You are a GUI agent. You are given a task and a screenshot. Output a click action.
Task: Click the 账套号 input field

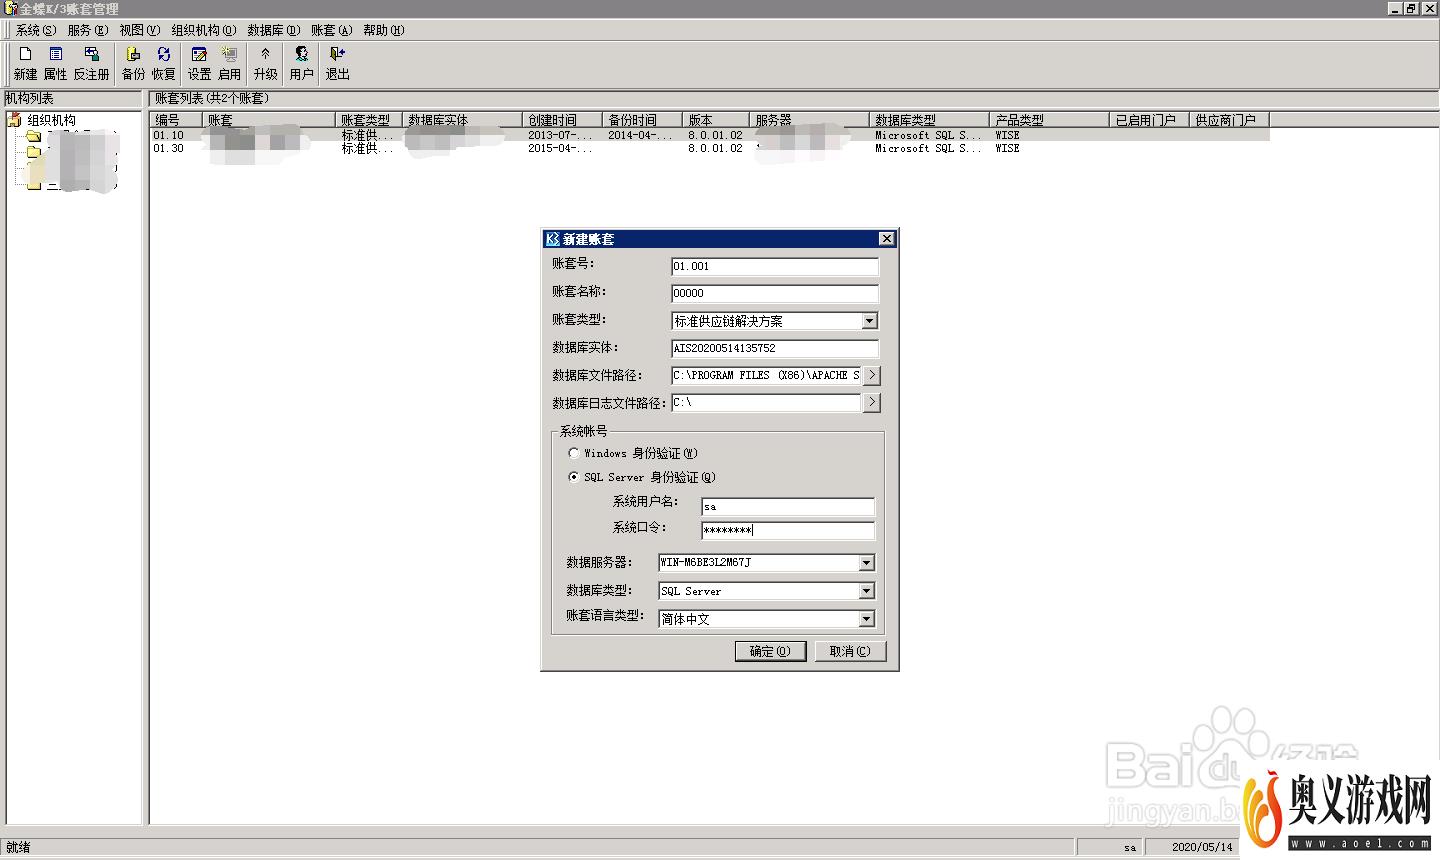tap(775, 266)
